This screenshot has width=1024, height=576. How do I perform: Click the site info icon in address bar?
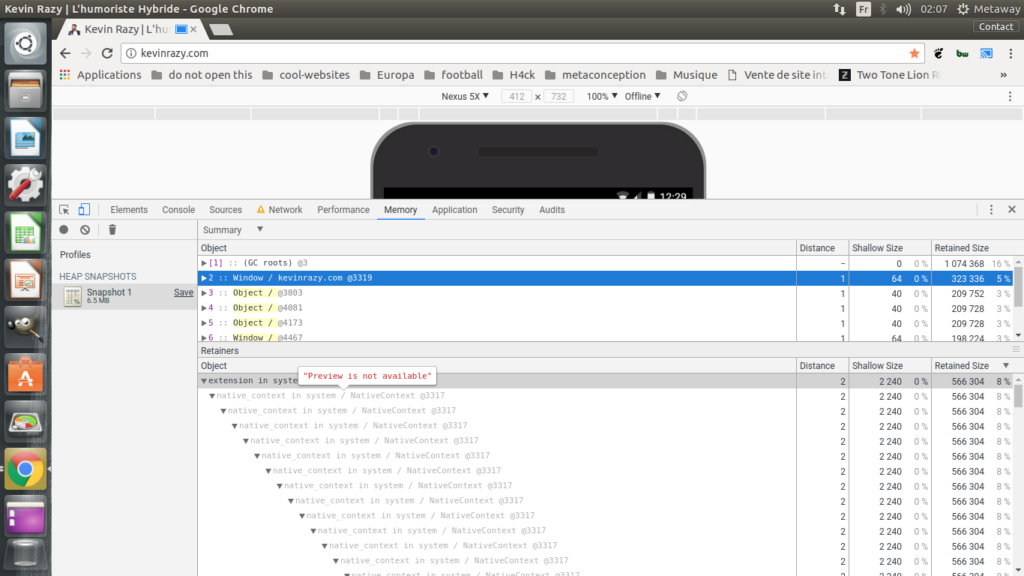point(131,54)
